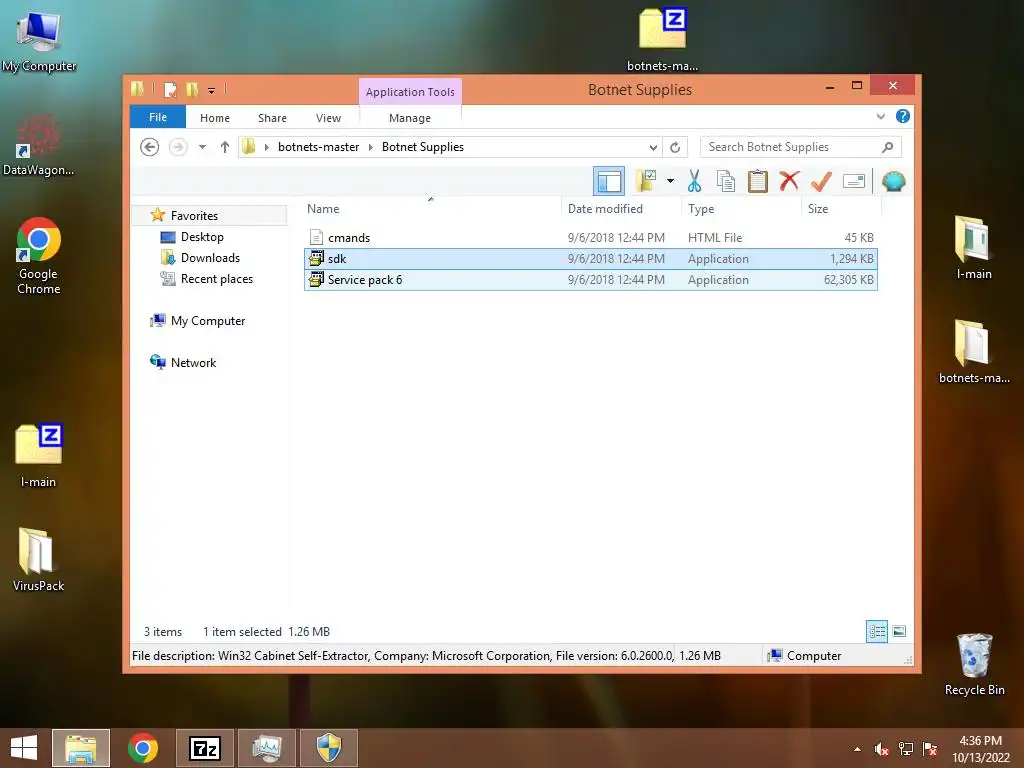Click the network tray icon
Viewport: 1024px width, 768px height.
906,749
